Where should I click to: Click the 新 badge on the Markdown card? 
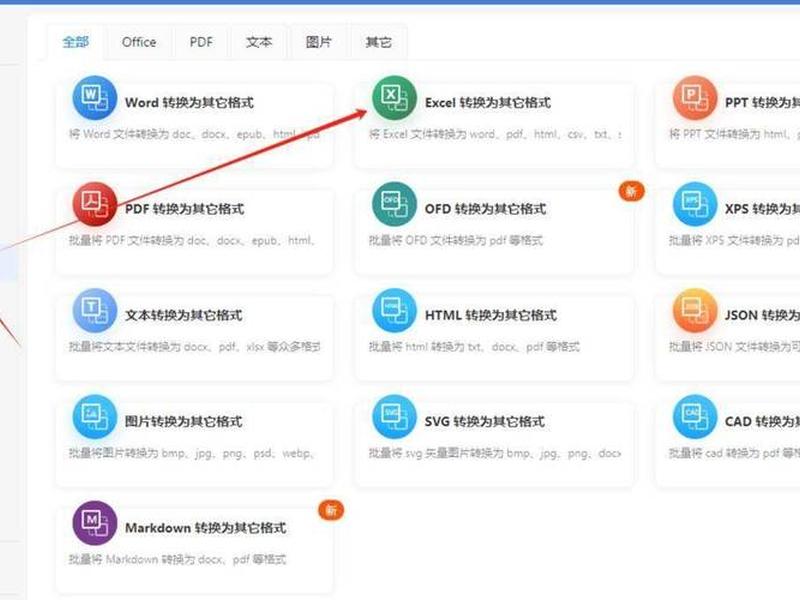click(331, 510)
